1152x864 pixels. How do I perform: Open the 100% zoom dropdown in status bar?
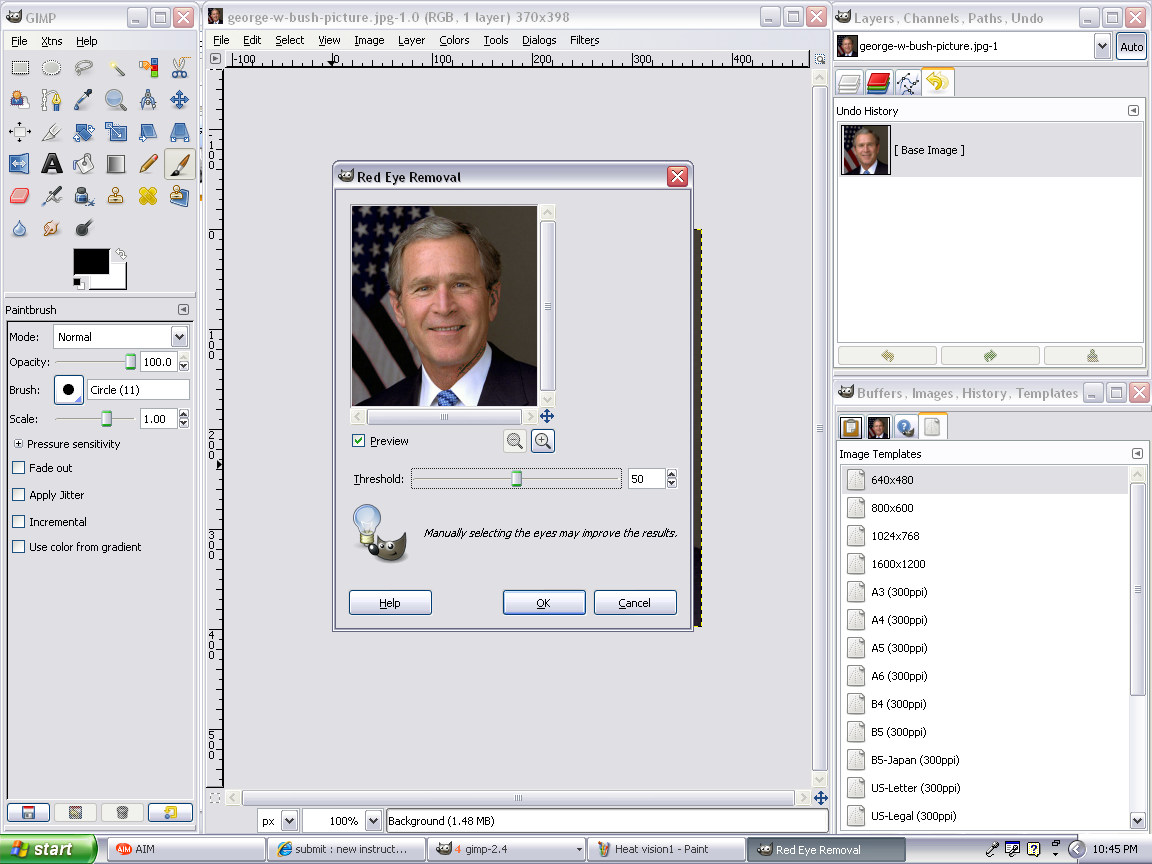(374, 821)
